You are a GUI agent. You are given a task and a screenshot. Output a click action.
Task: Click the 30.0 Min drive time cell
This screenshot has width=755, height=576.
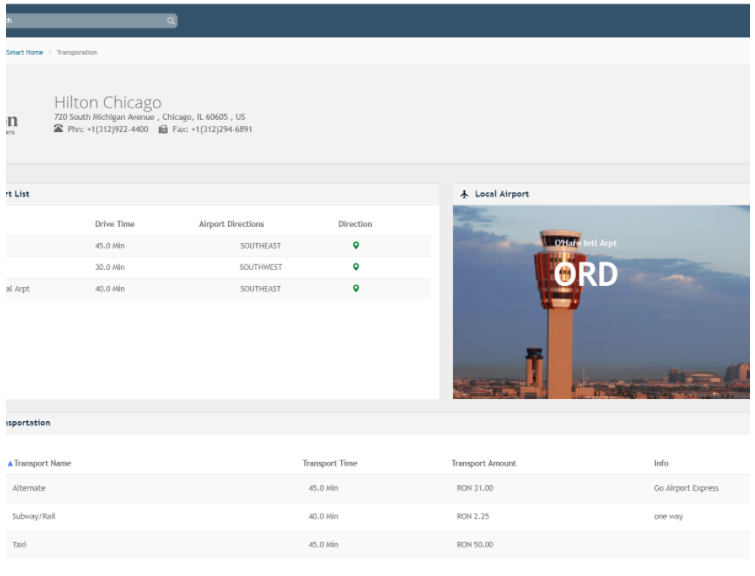click(110, 267)
